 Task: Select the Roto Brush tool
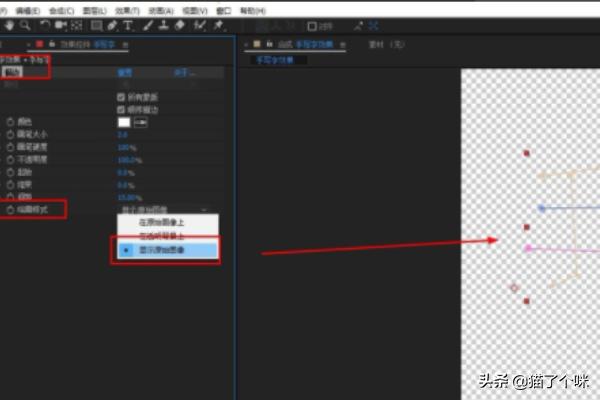tap(199, 26)
